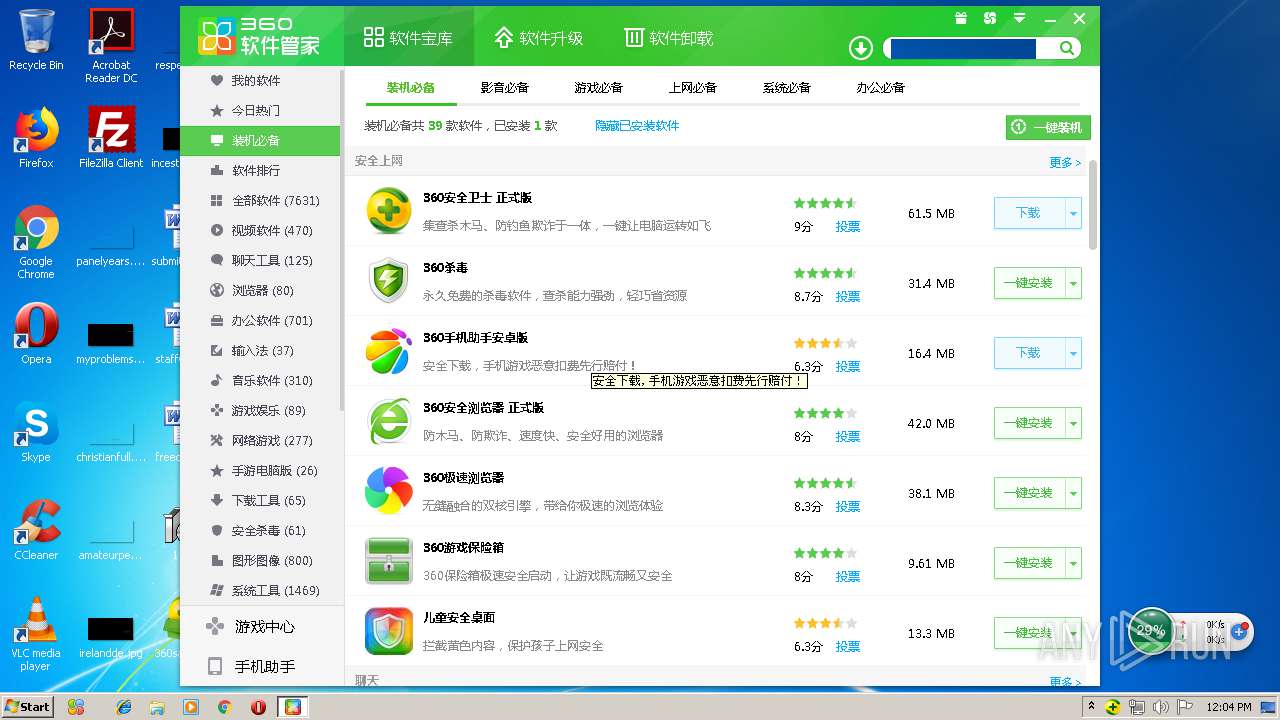Image resolution: width=1280 pixels, height=720 pixels.
Task: Expand dropdown arrow beside 360游戏保险箱 一键安装
Action: click(x=1074, y=563)
